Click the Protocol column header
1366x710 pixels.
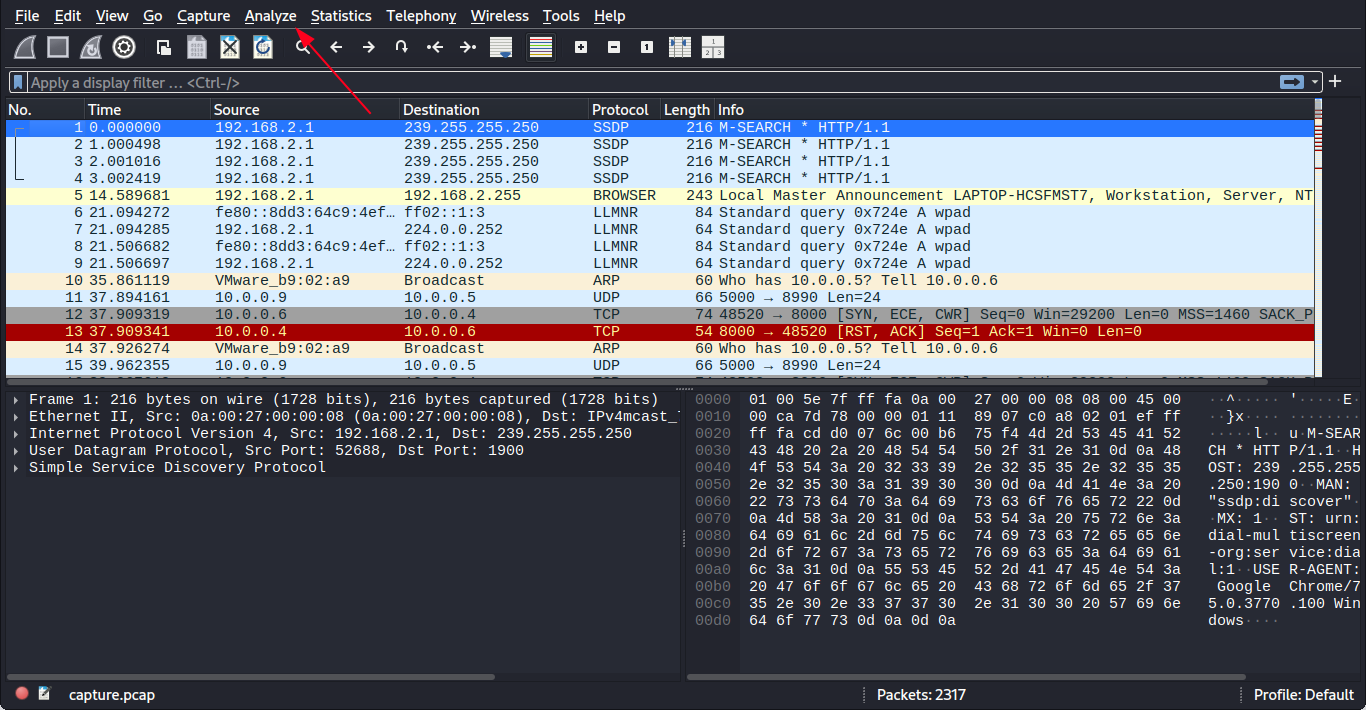tap(620, 110)
